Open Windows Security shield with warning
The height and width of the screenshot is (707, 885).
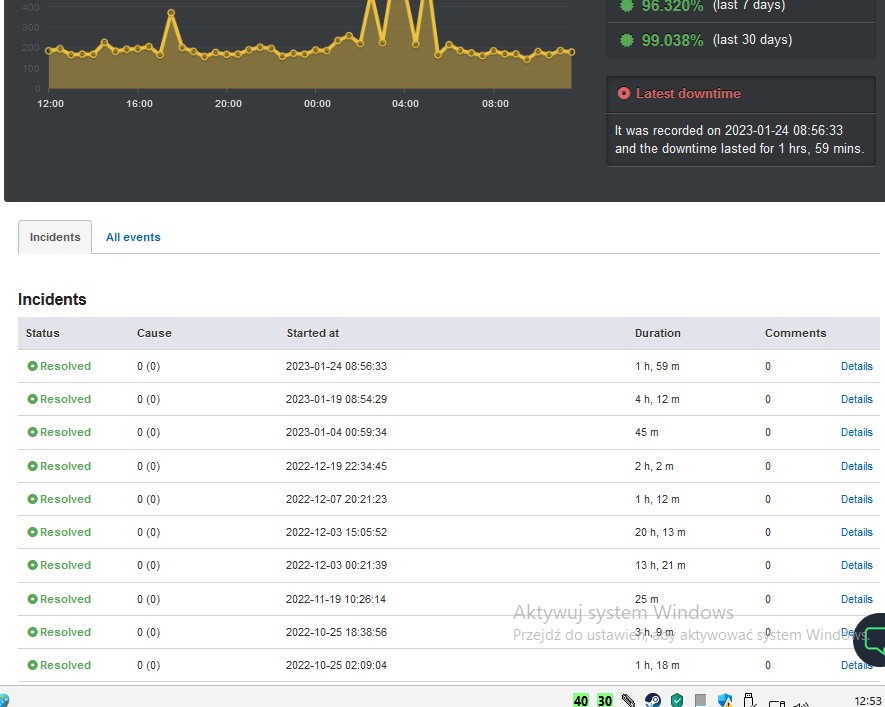(725, 700)
